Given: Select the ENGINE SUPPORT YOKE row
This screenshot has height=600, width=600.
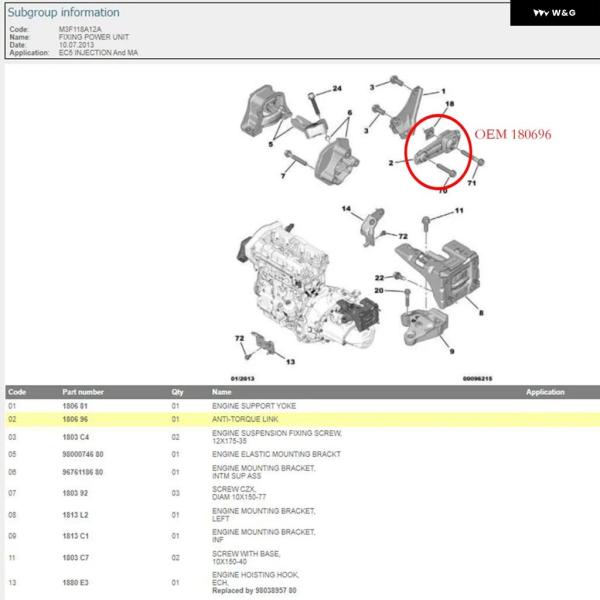Looking at the screenshot, I should pyautogui.click(x=300, y=406).
